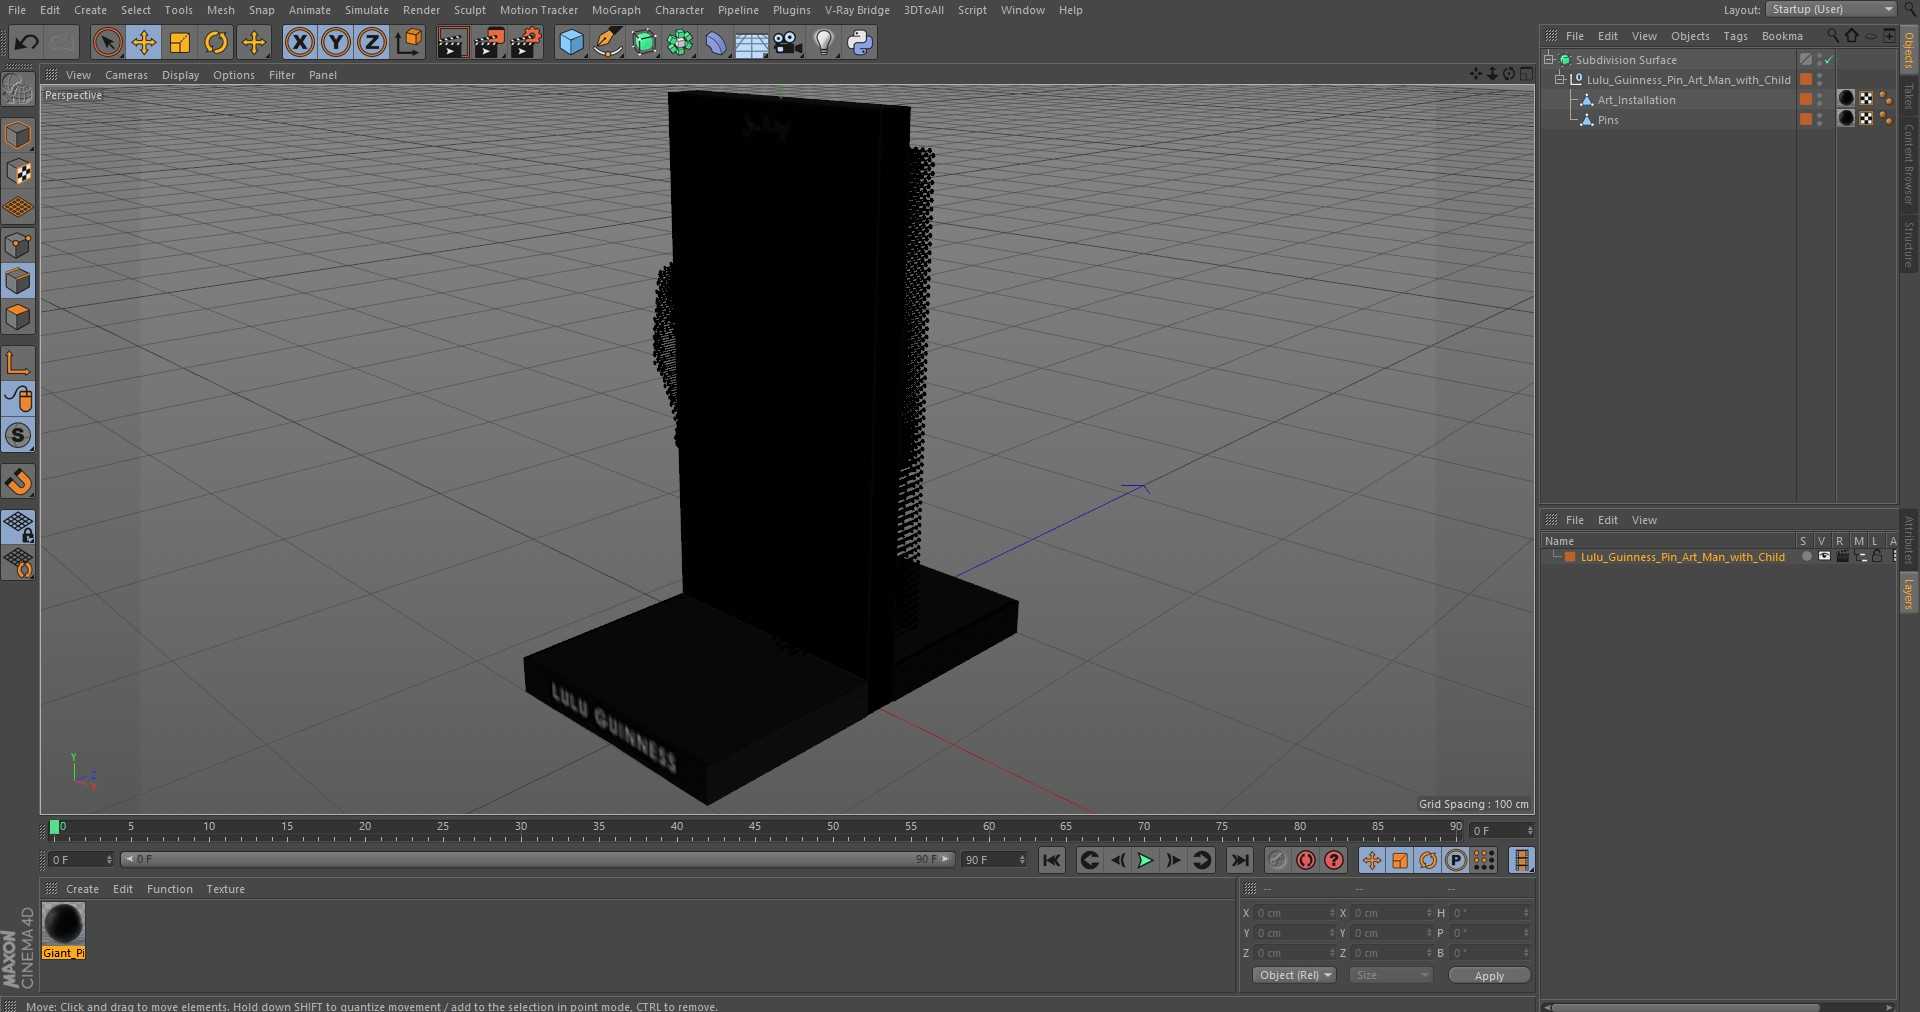1920x1012 pixels.
Task: Play animation forward
Action: (x=1145, y=860)
